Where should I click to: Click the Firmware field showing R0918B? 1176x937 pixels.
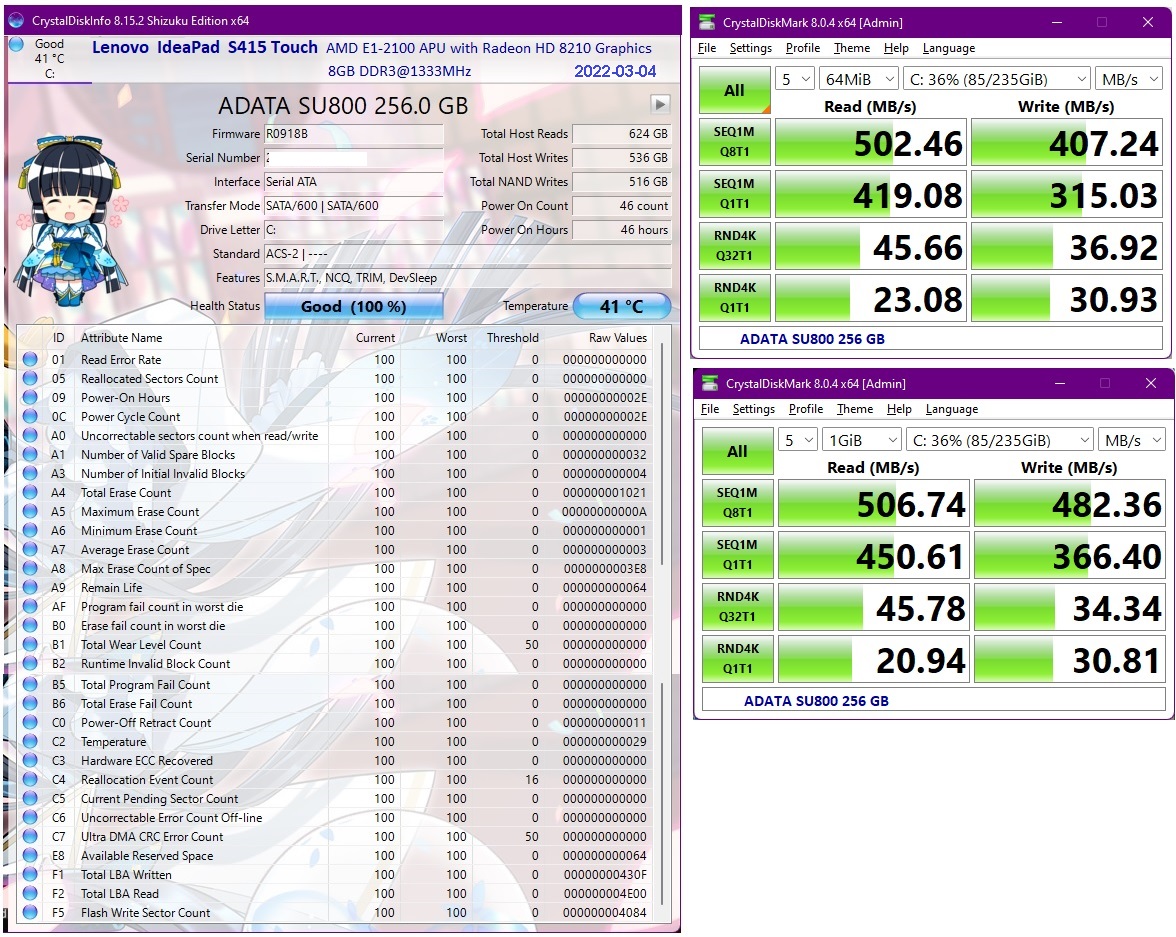click(x=353, y=134)
